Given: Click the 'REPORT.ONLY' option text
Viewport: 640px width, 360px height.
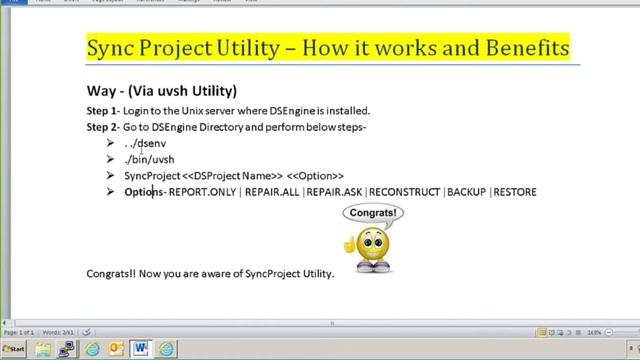Looking at the screenshot, I should click(202, 192).
